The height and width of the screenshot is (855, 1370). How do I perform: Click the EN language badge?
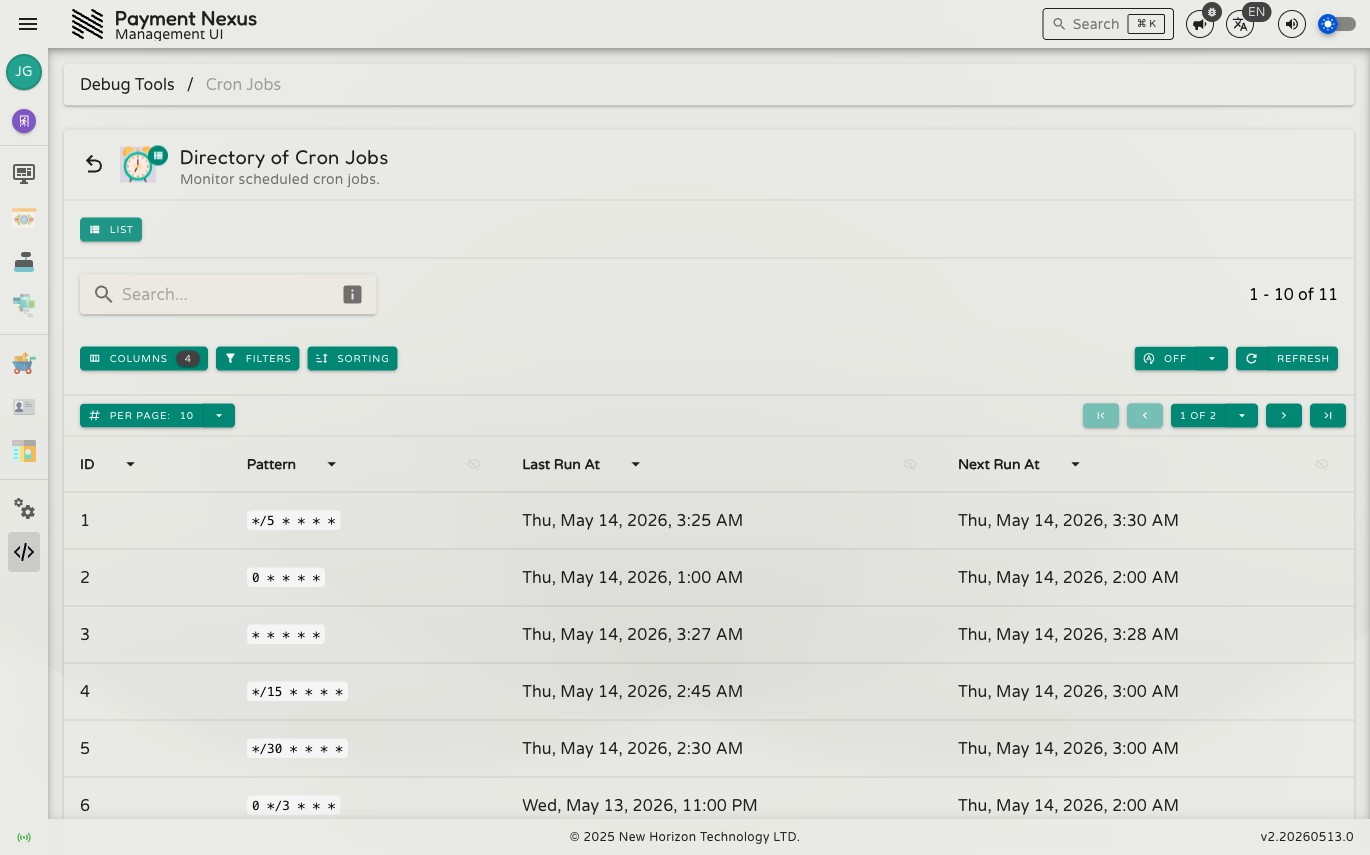(1256, 12)
